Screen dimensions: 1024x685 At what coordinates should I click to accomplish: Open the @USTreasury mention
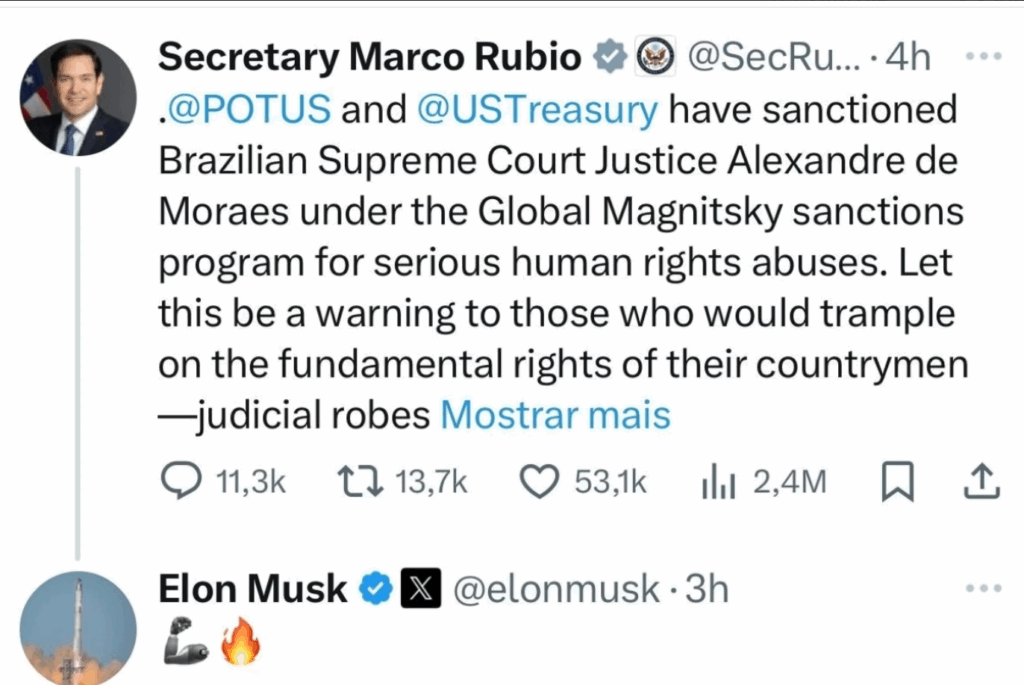535,109
